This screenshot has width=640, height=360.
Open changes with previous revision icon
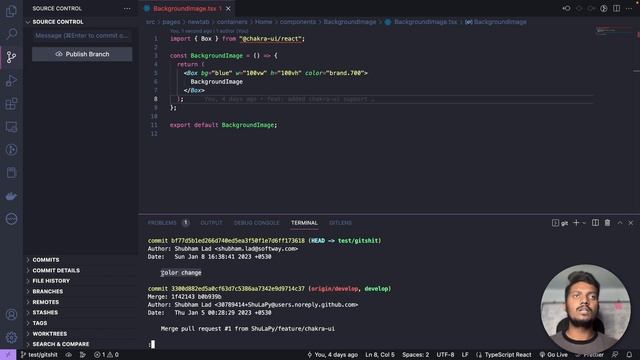pos(567,9)
